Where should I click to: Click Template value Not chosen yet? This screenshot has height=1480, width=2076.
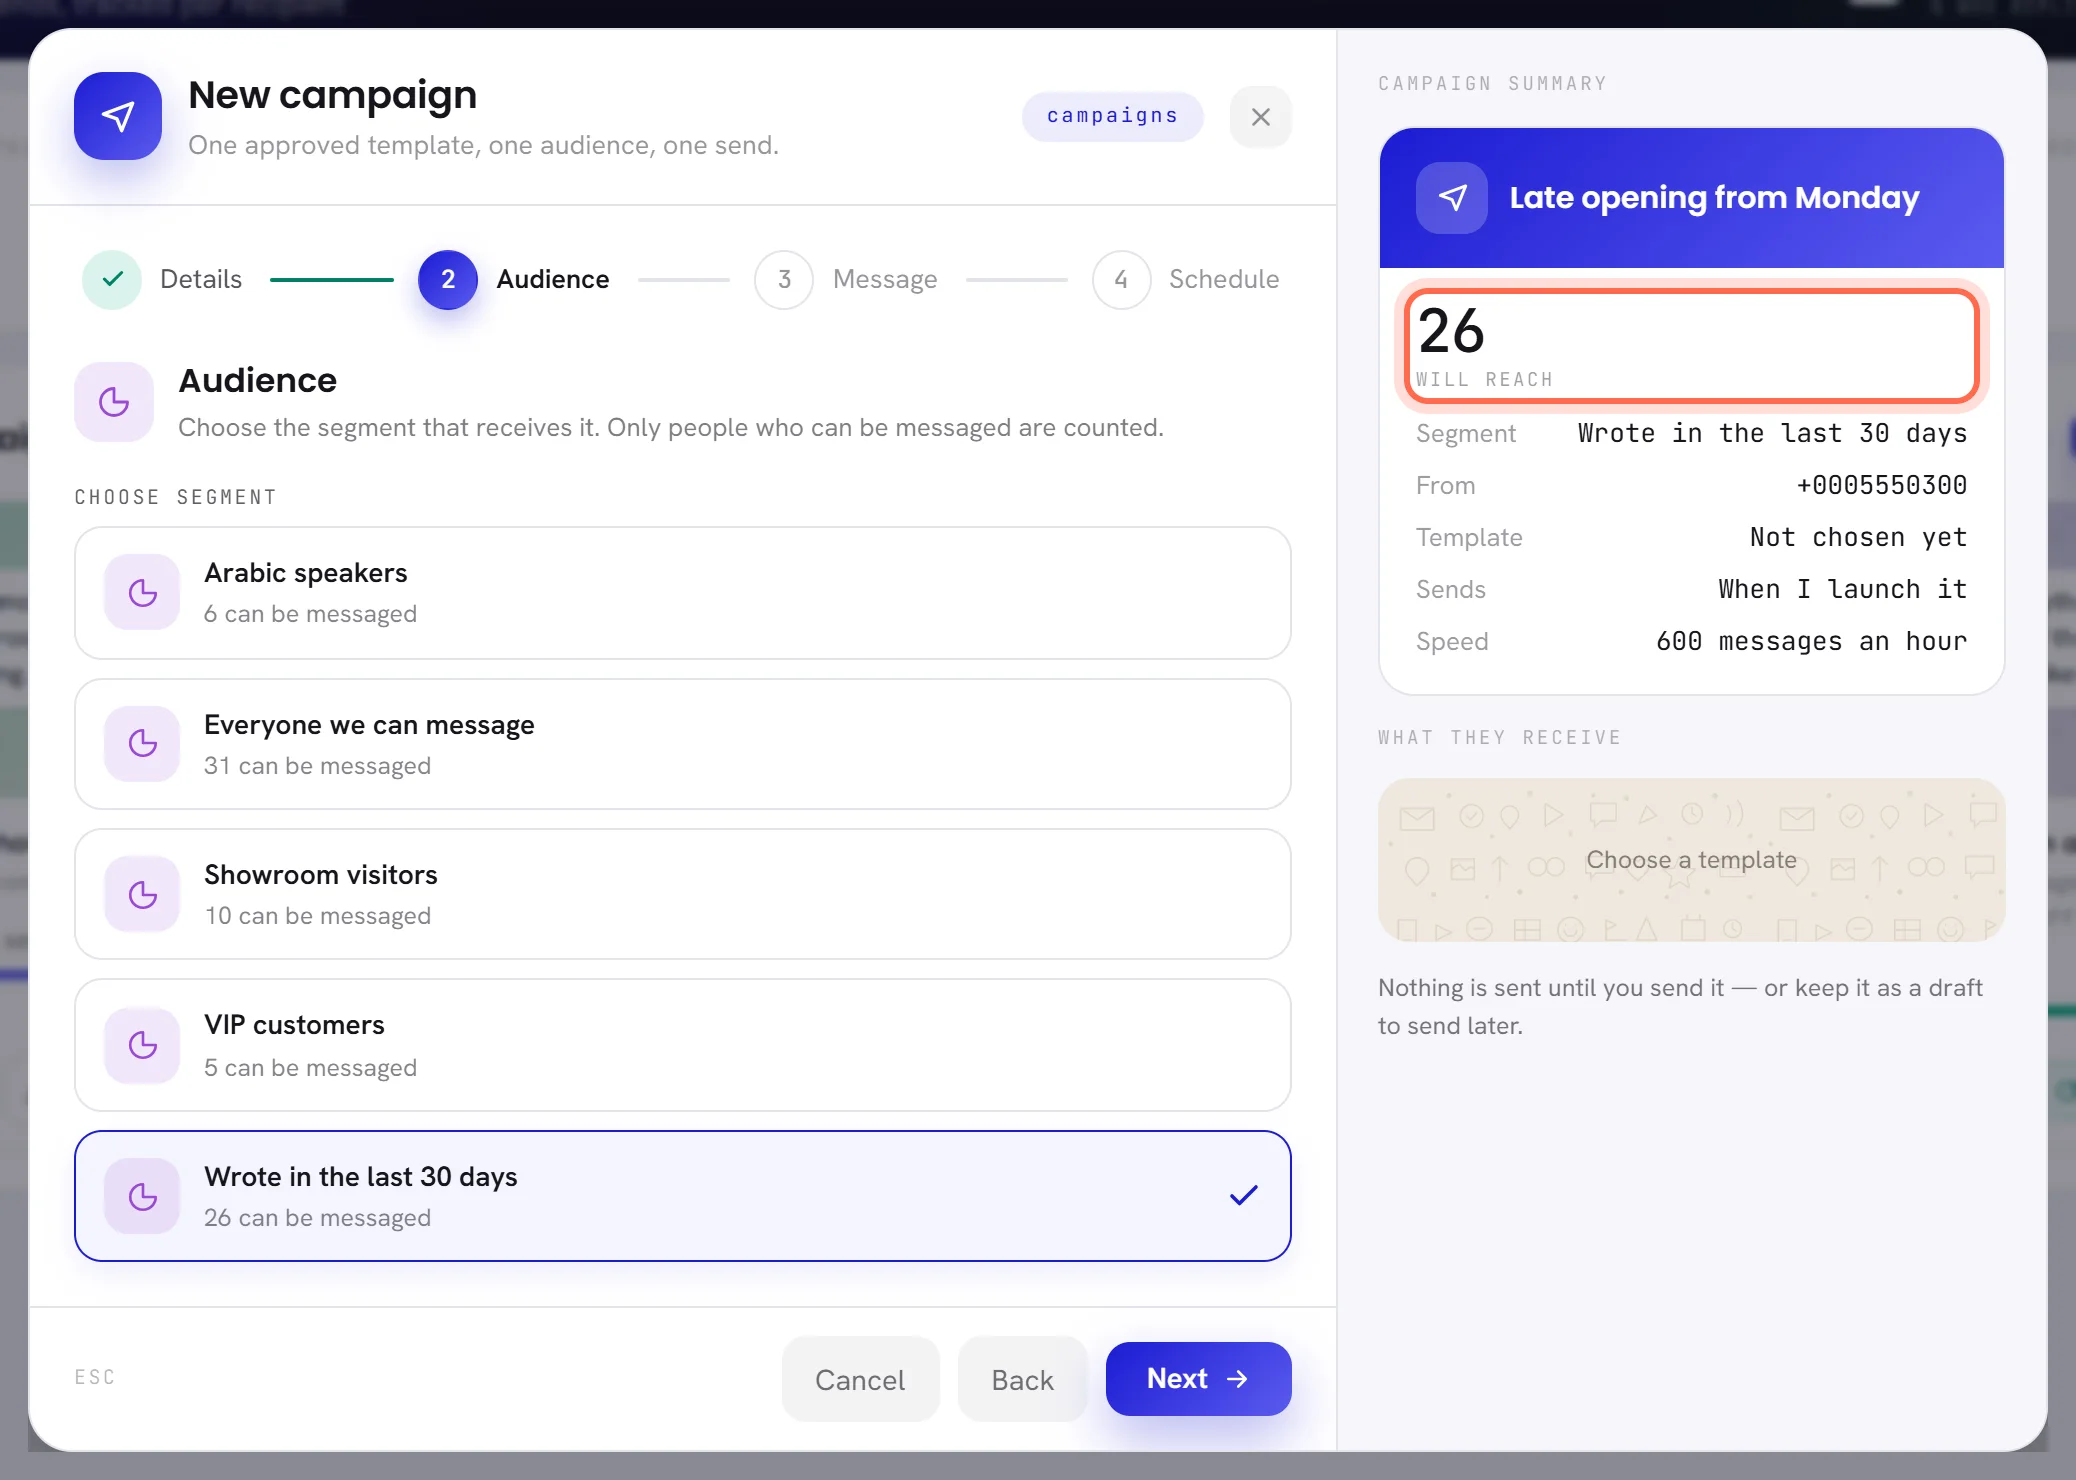coord(1858,537)
